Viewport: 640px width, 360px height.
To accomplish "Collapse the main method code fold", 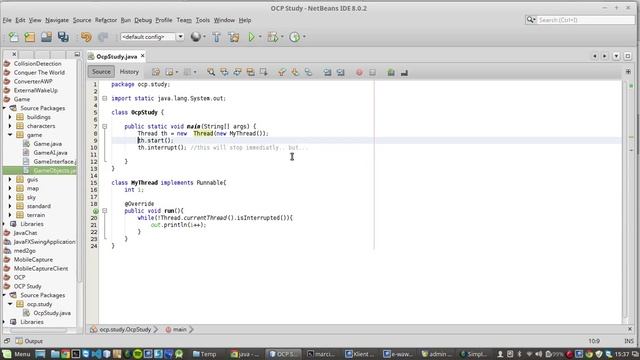I will coord(104,127).
